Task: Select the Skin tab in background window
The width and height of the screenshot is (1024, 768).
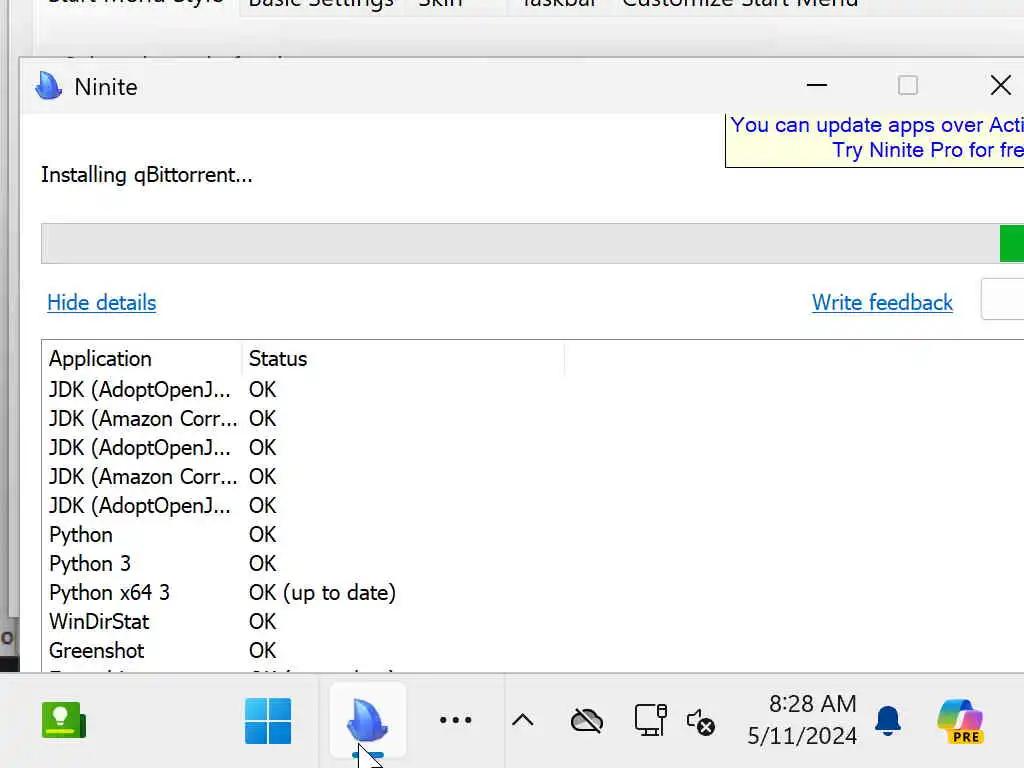Action: click(x=440, y=5)
